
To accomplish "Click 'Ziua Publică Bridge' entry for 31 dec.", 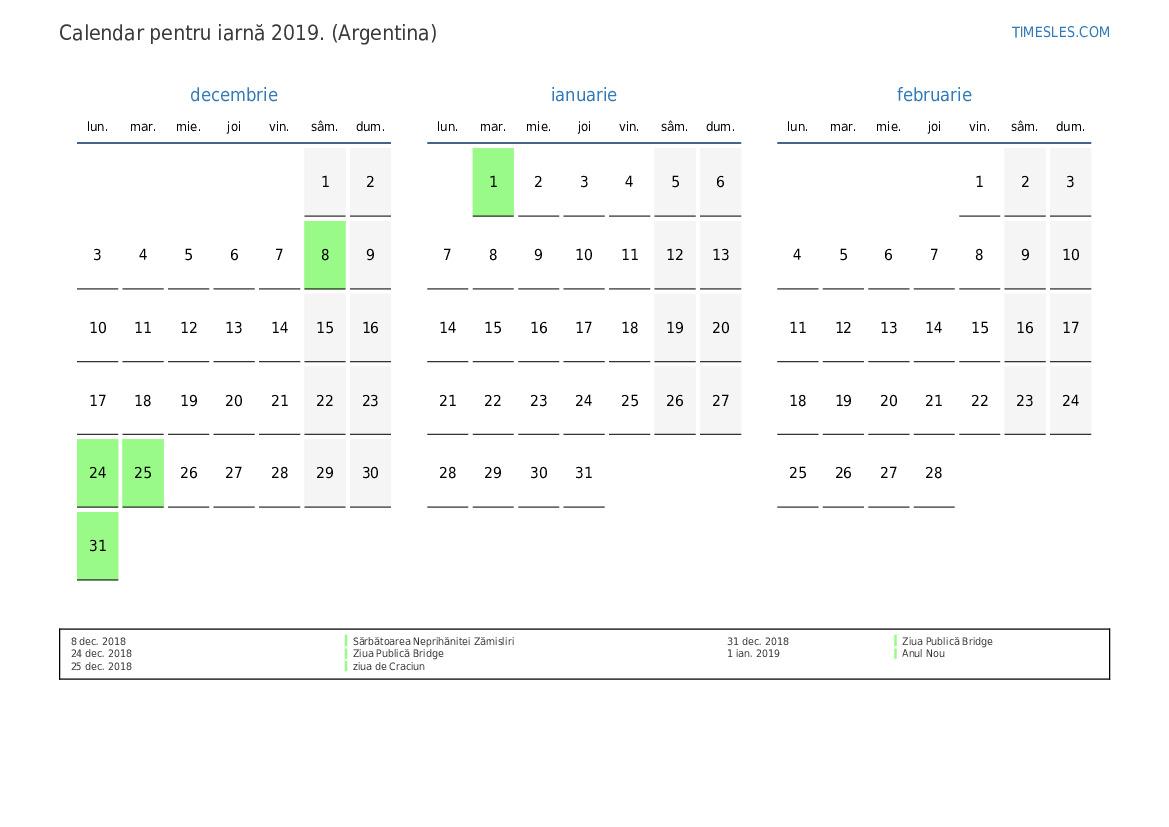I will (947, 641).
